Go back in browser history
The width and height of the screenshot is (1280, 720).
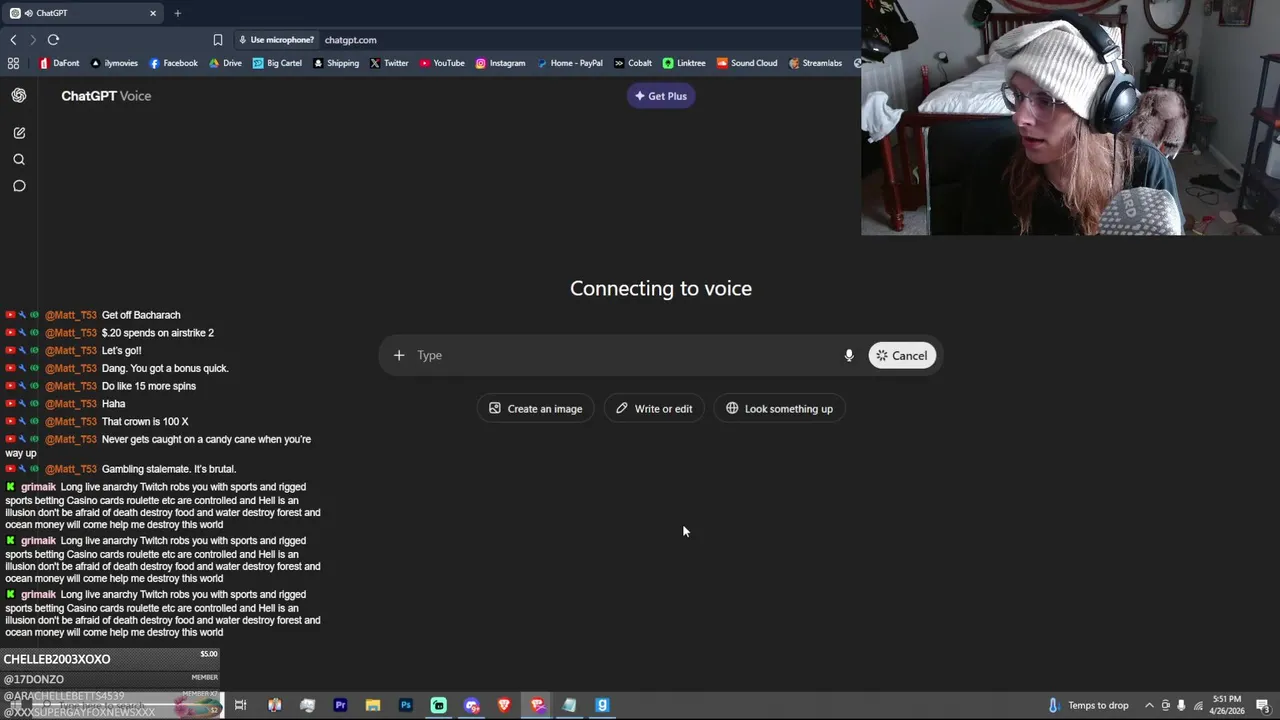click(x=13, y=40)
